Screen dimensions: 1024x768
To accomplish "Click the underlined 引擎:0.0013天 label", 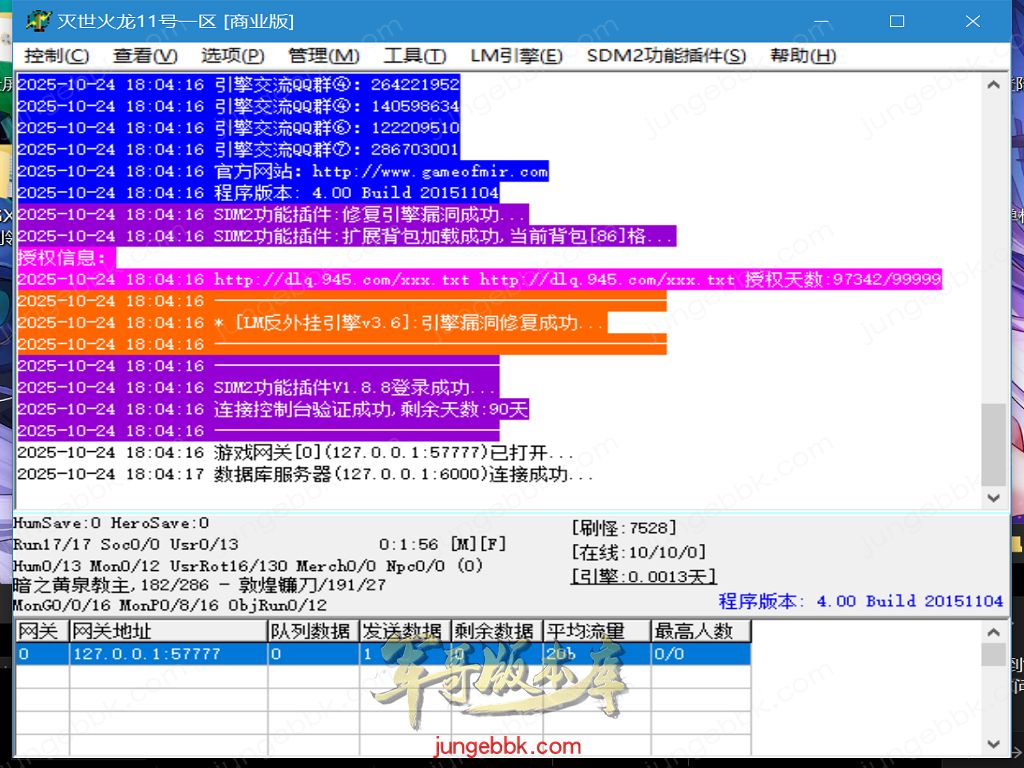I will (x=643, y=576).
